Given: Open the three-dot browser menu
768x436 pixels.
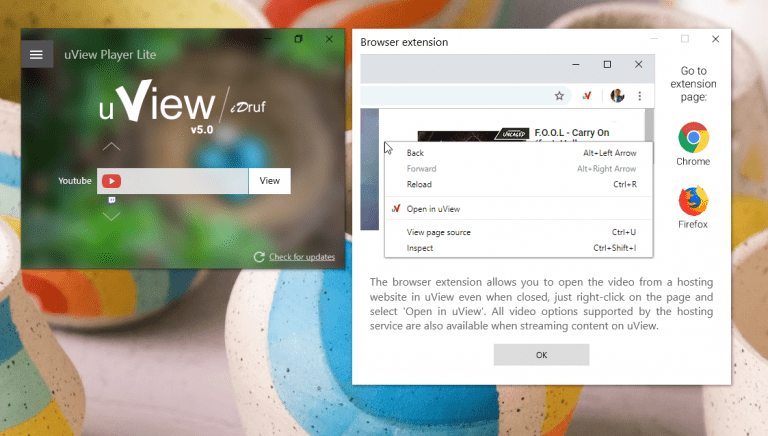Looking at the screenshot, I should point(639,96).
